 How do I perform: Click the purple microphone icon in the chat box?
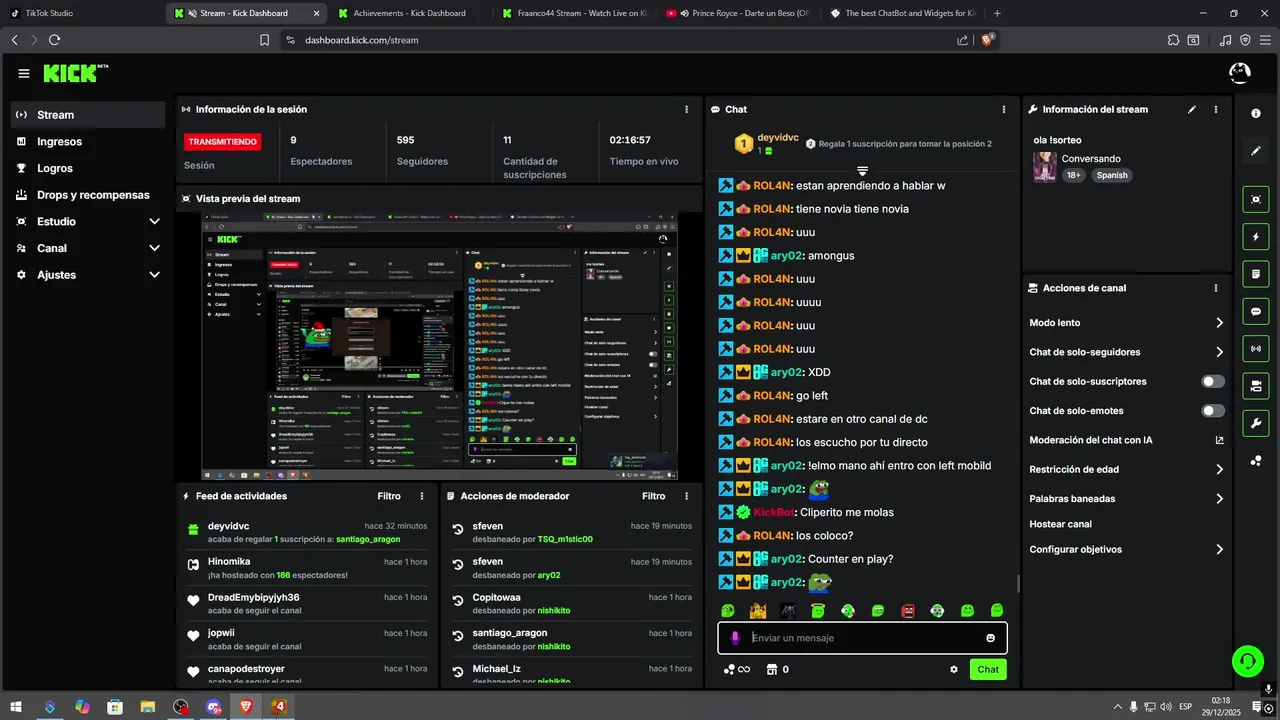[735, 638]
